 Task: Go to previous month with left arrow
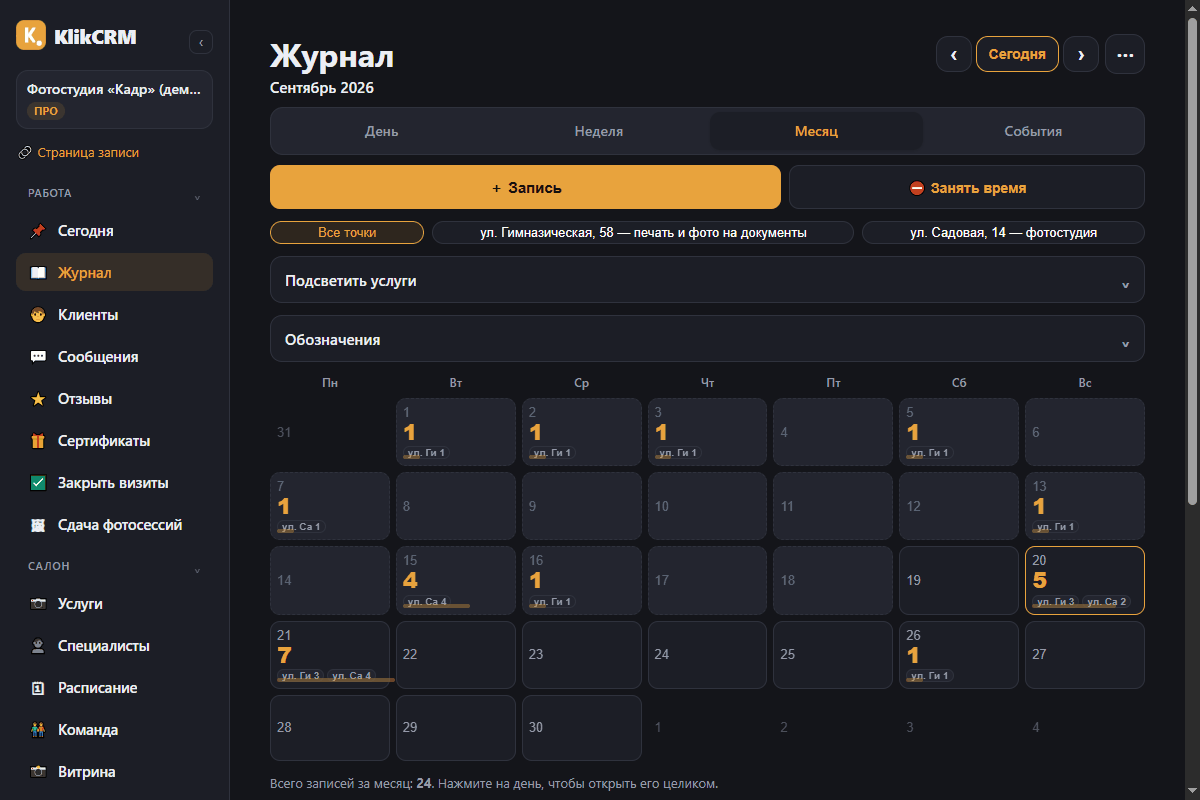tap(954, 54)
